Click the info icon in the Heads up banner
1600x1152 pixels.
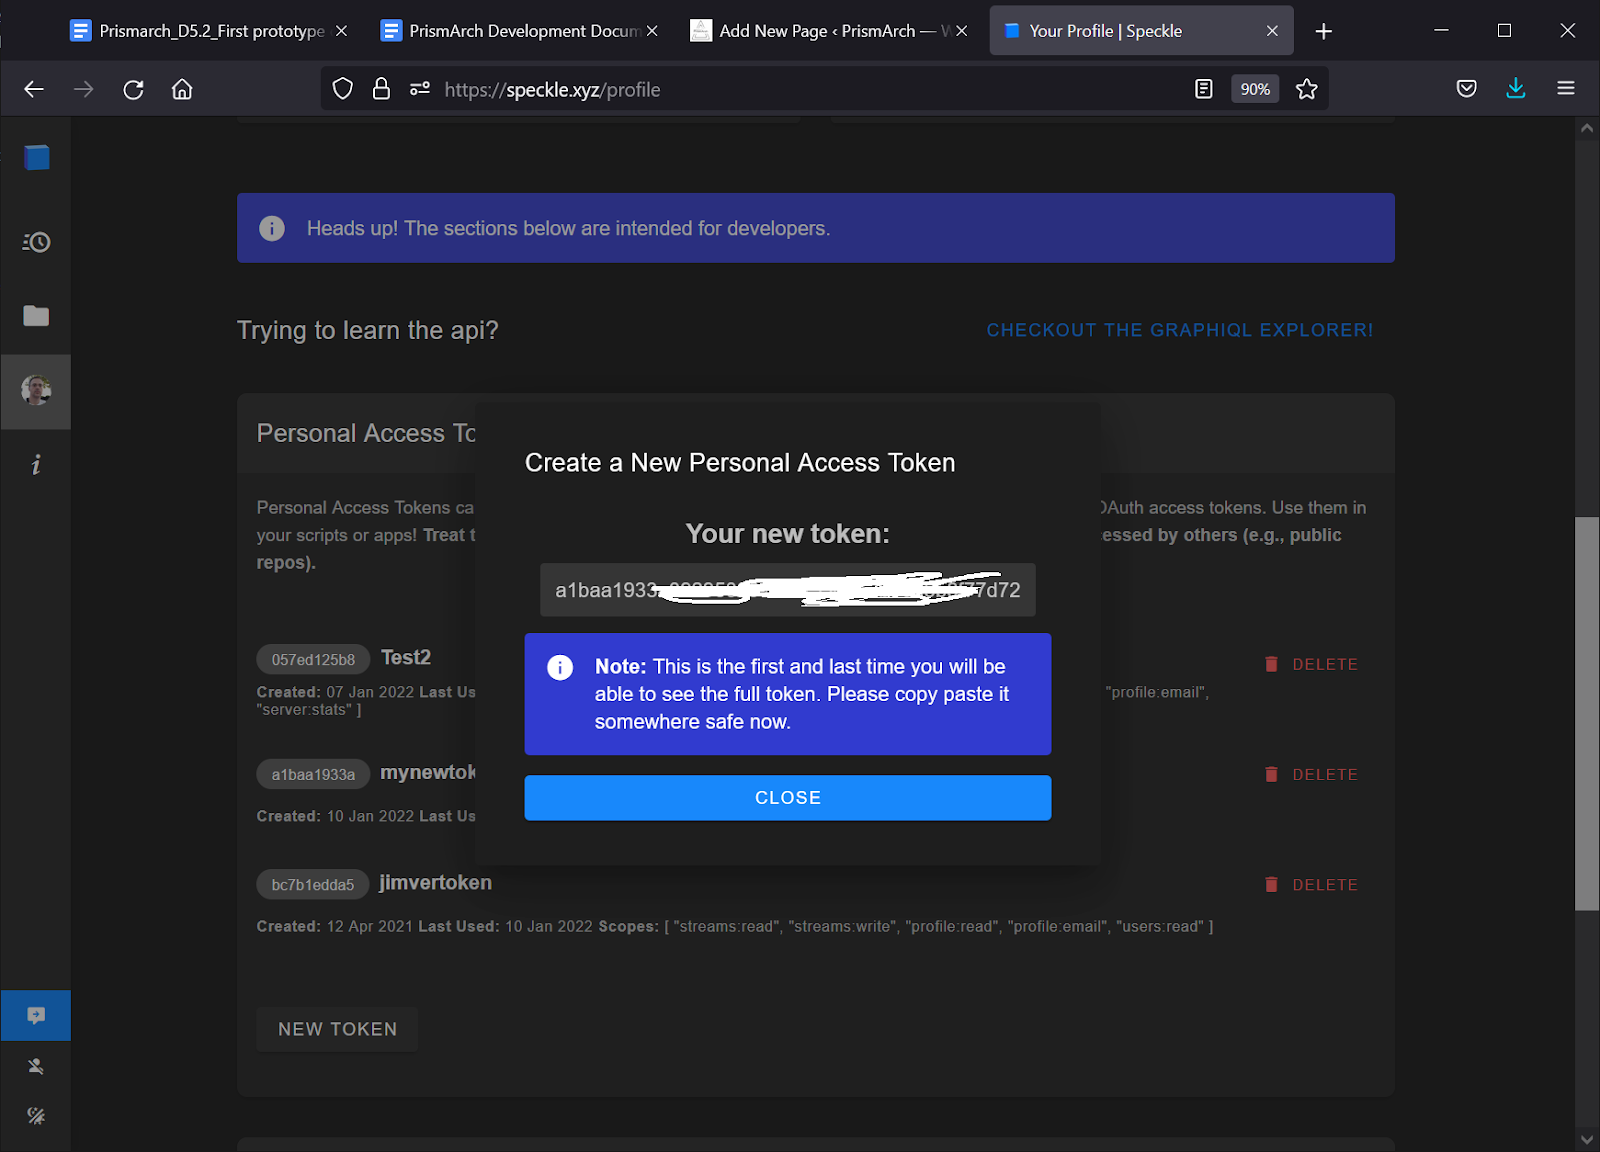[272, 228]
